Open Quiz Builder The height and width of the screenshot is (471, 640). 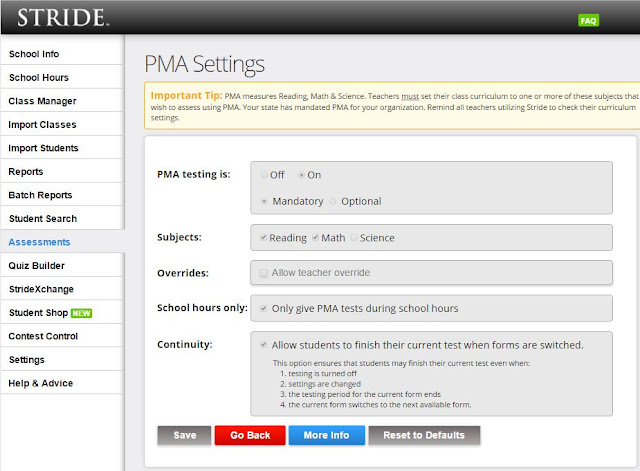point(62,266)
